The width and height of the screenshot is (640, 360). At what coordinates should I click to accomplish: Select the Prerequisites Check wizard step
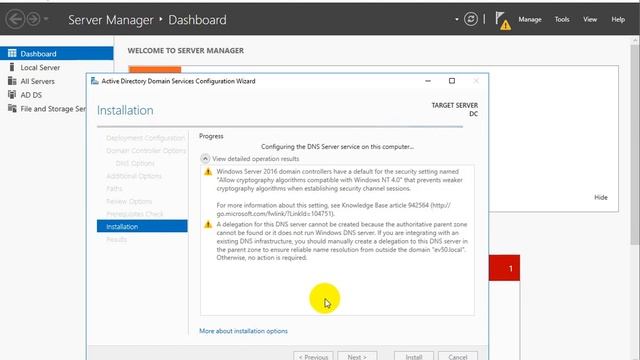135,214
